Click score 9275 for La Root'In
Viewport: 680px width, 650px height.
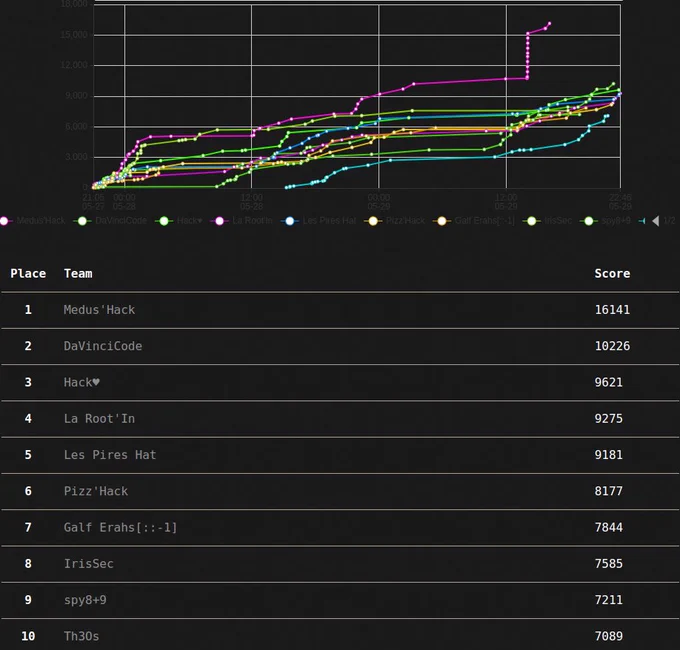tap(608, 418)
